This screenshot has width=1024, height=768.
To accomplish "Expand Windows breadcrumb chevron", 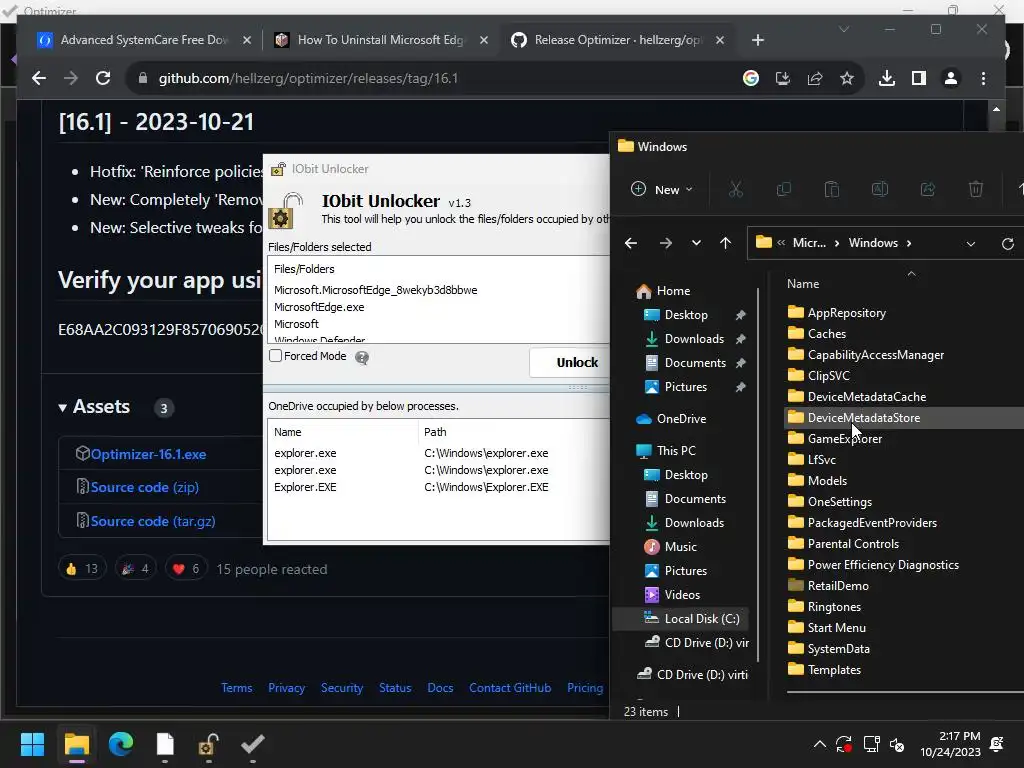I will pos(909,243).
